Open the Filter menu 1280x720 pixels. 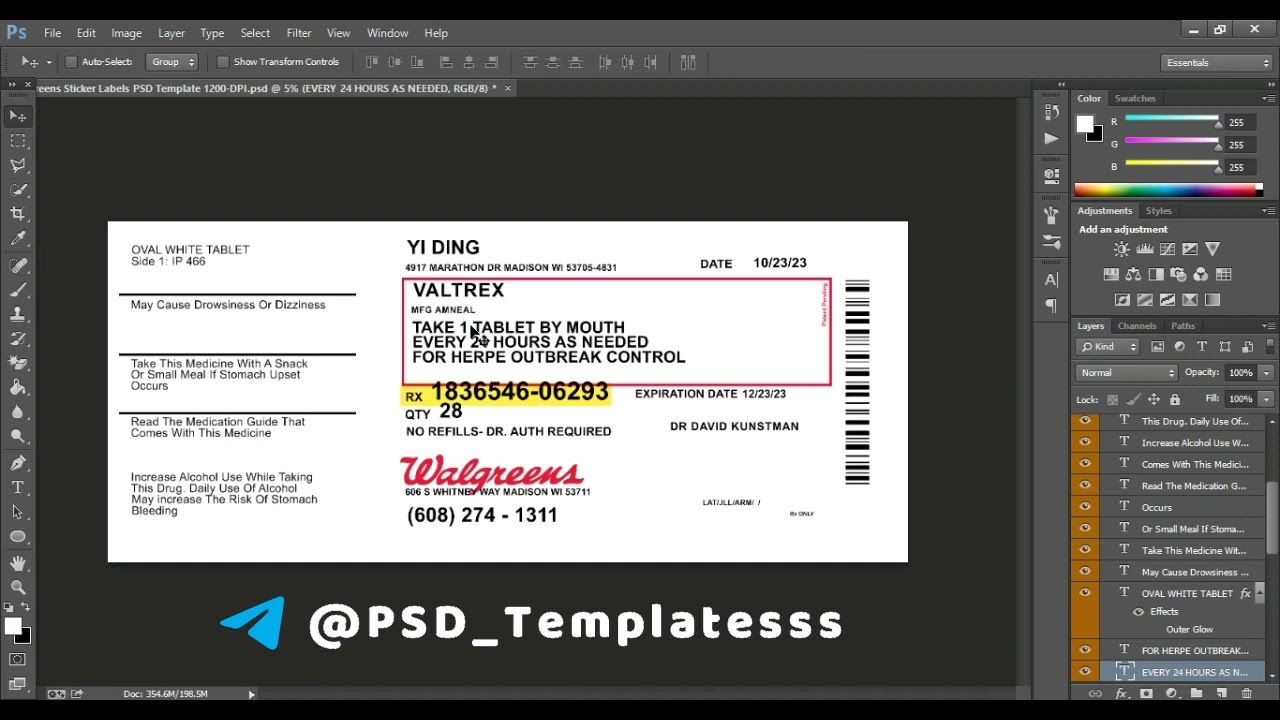pyautogui.click(x=298, y=33)
